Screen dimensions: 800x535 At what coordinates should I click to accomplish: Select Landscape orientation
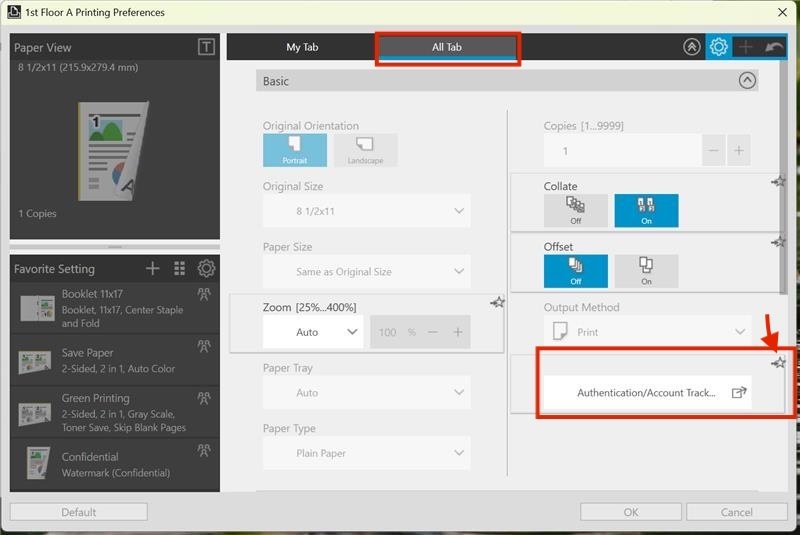pos(365,150)
